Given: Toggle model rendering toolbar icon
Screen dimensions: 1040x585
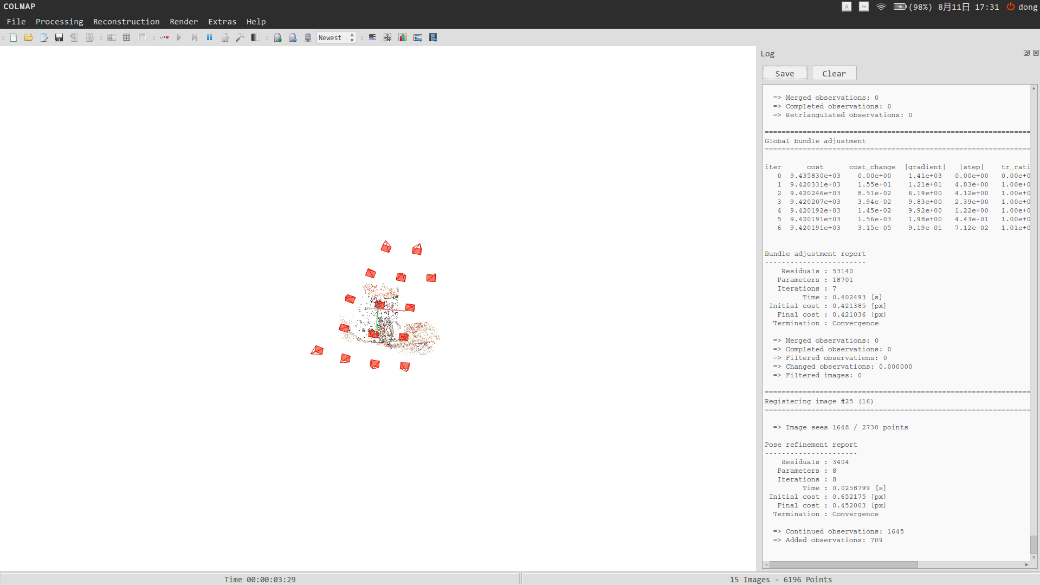Looking at the screenshot, I should 278,38.
